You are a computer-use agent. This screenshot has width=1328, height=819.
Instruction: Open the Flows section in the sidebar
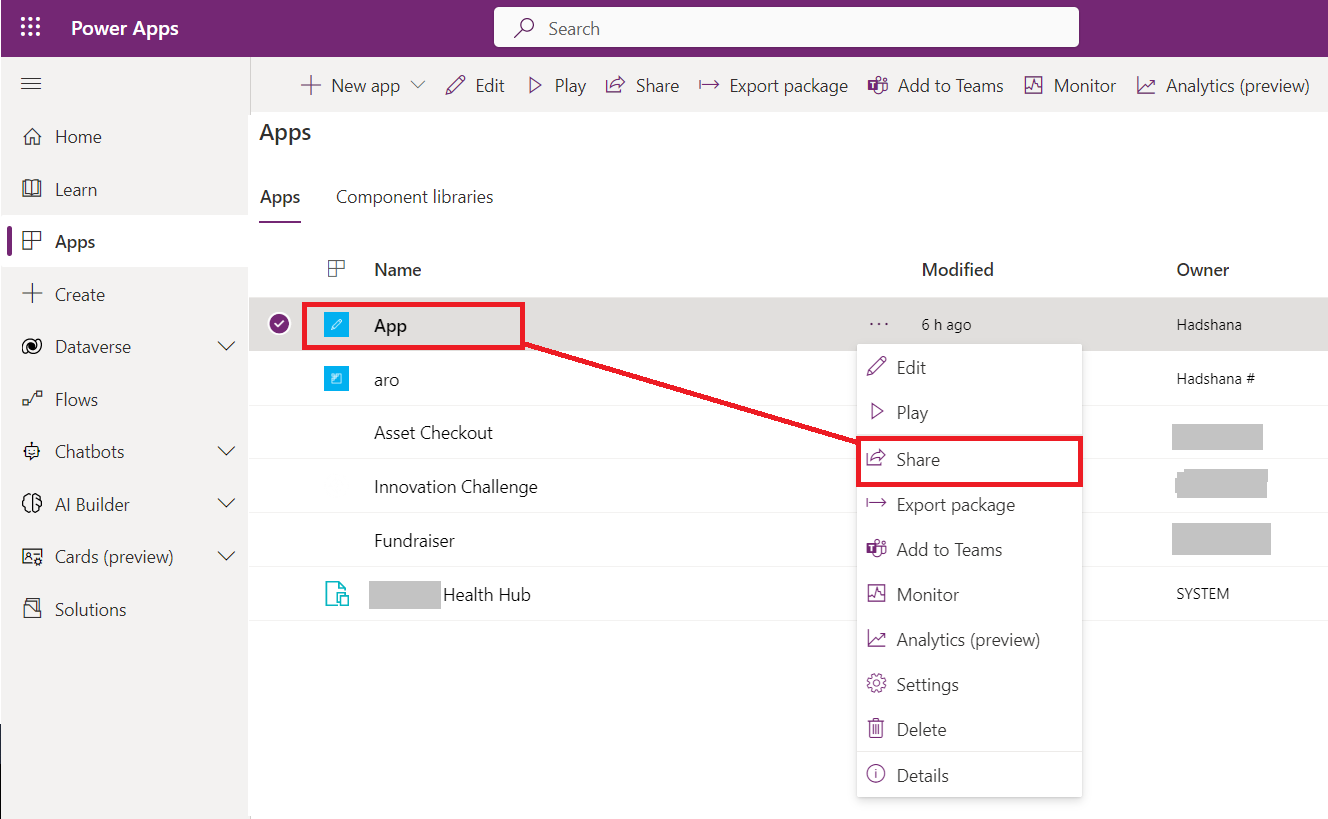[x=76, y=399]
